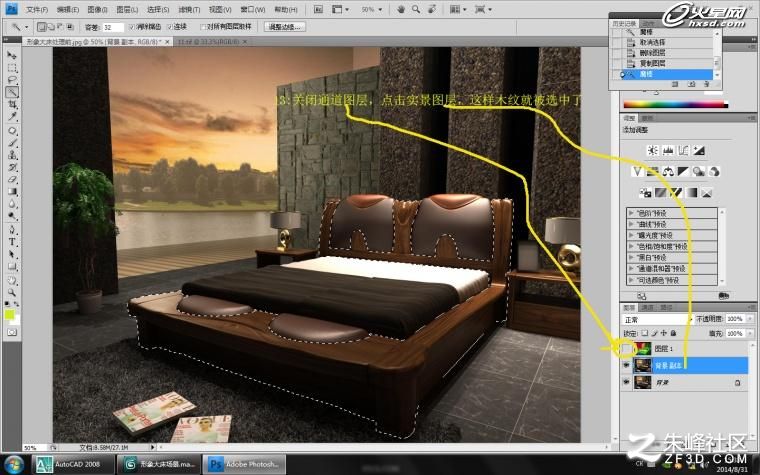Add a Levels adjustment
Viewport: 760px width, 475px height.
(668, 151)
